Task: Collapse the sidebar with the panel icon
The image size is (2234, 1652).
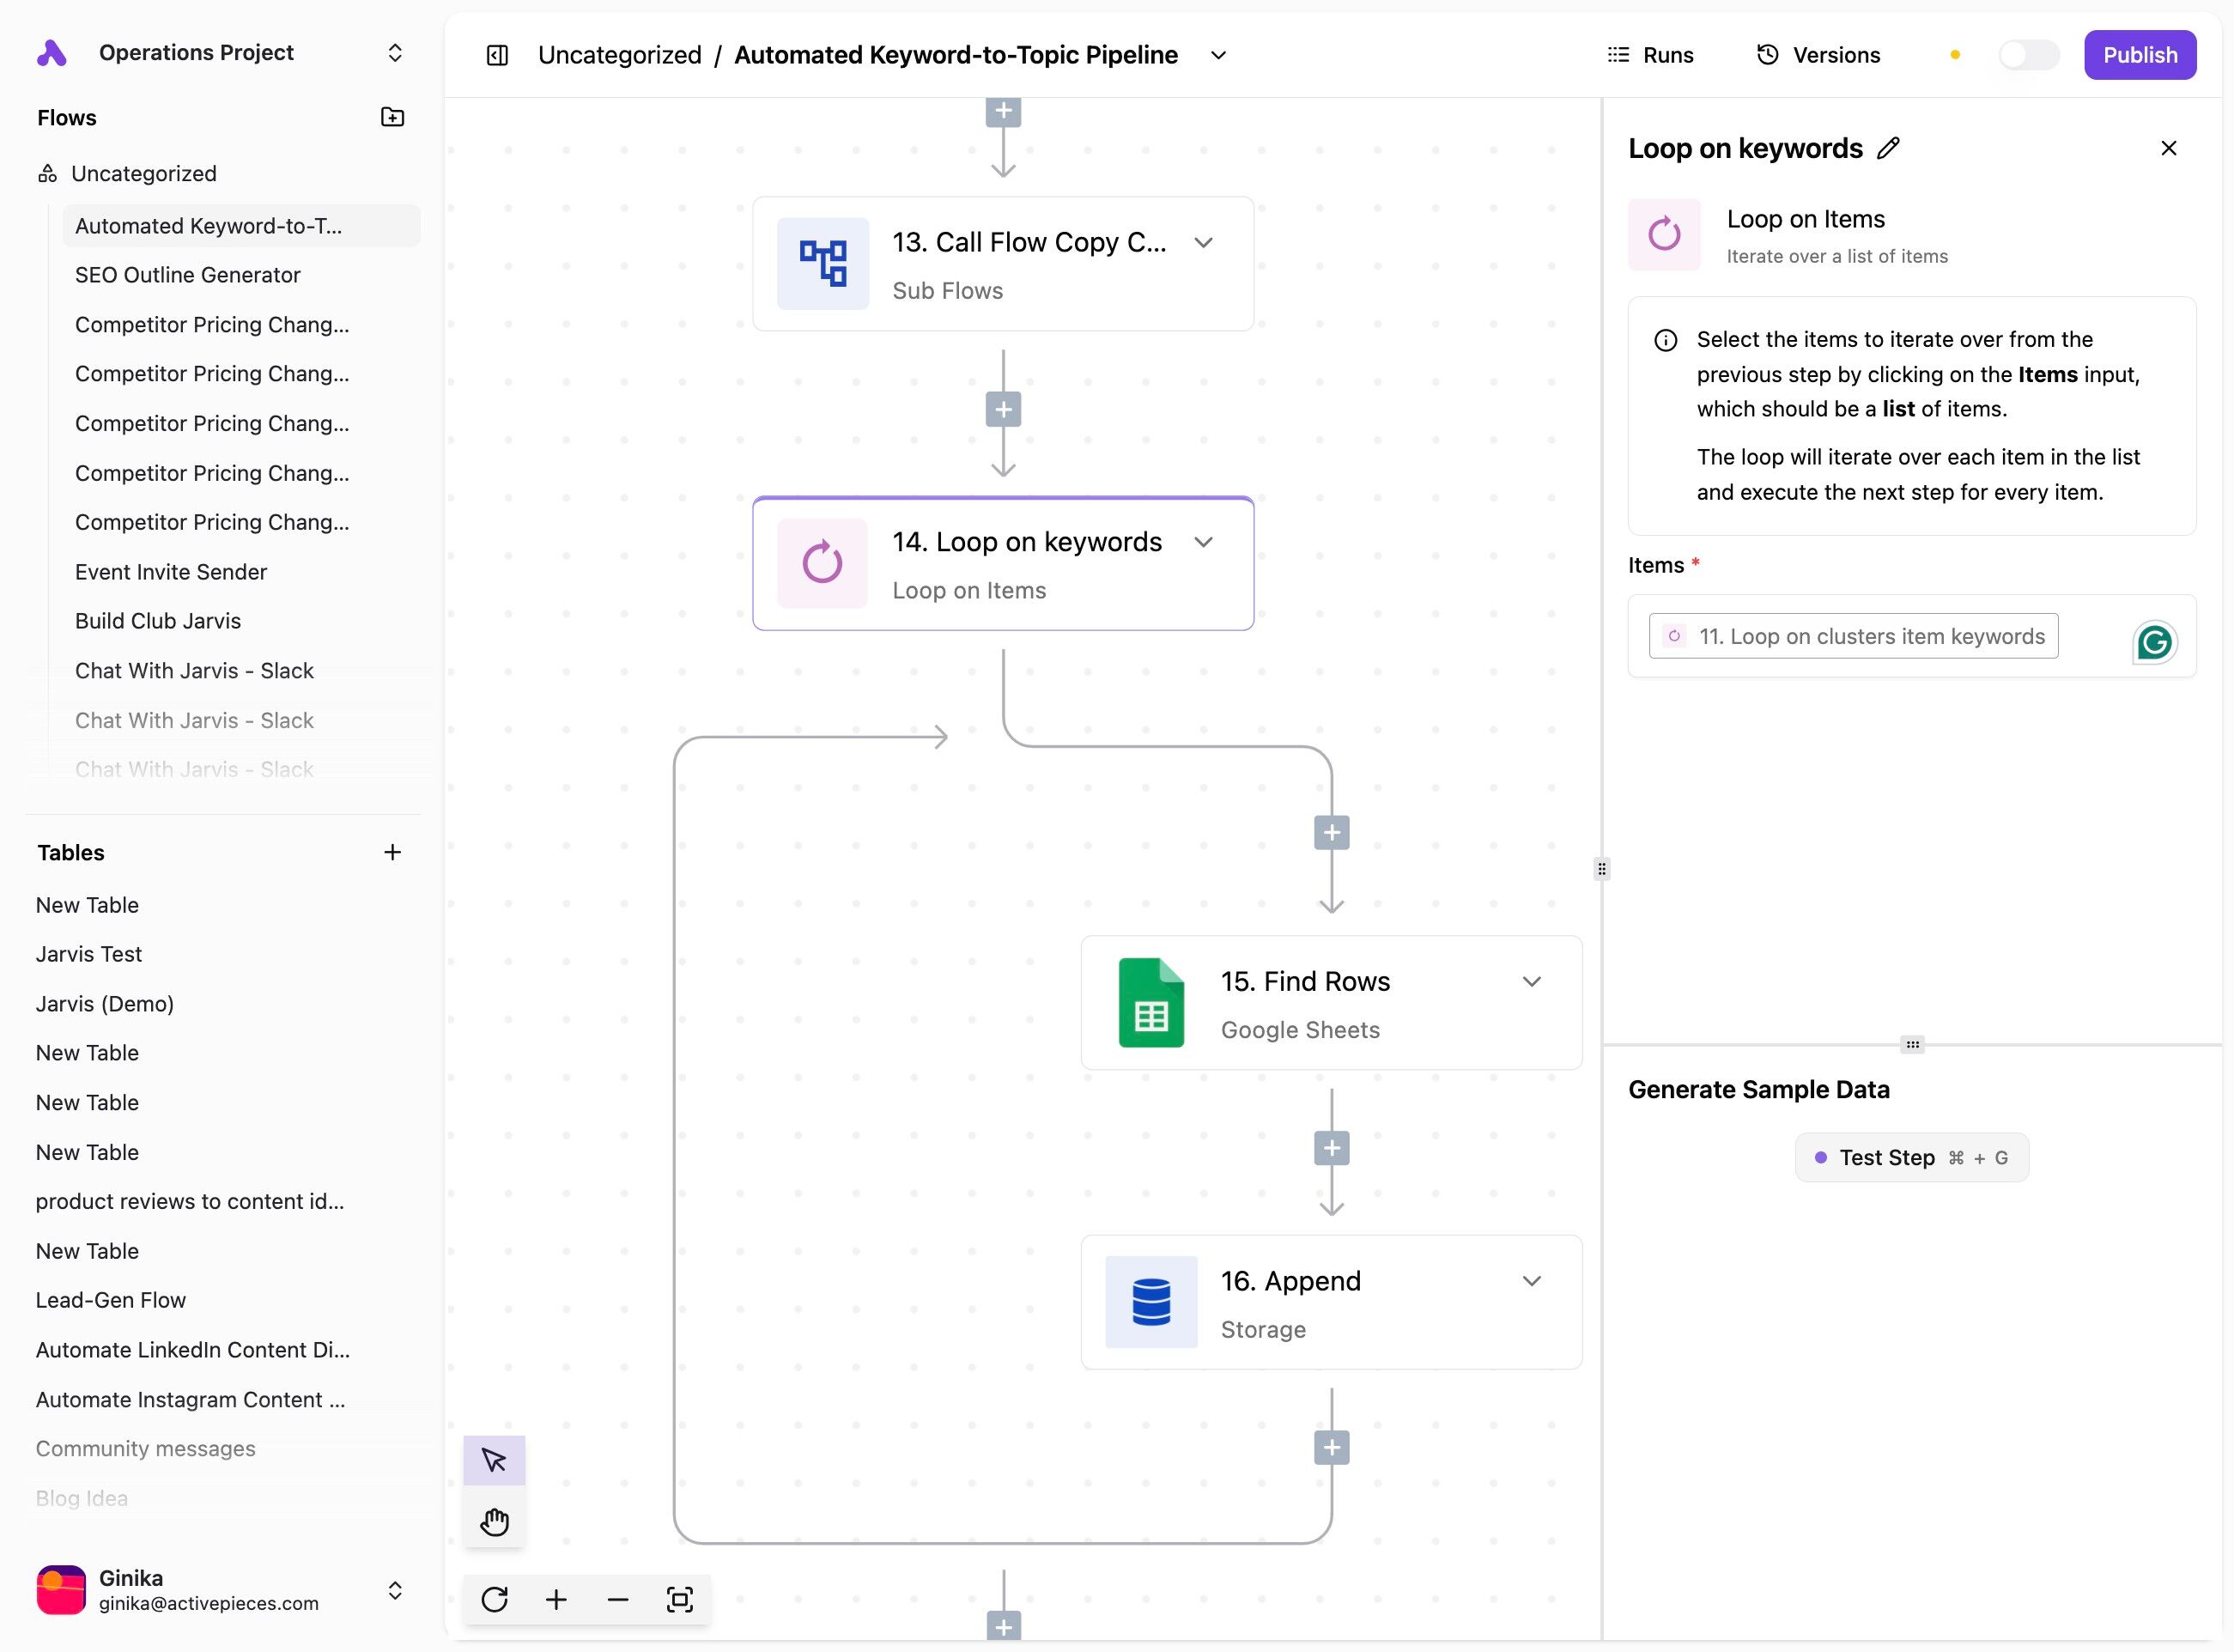Action: pos(497,55)
